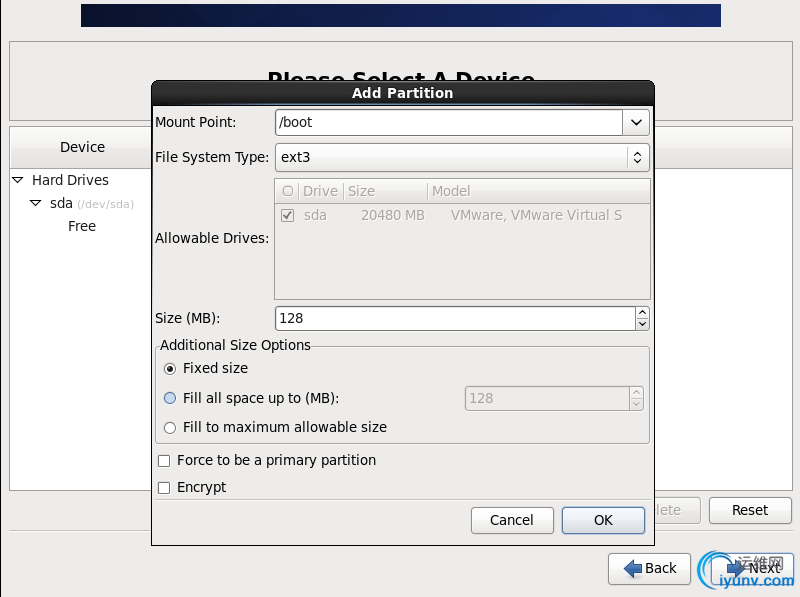Choose Fill to maximum allowable size
The width and height of the screenshot is (800, 597).
click(170, 427)
